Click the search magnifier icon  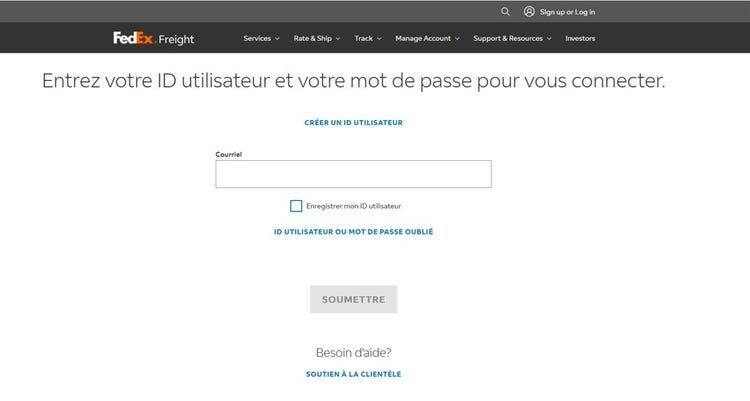[505, 11]
